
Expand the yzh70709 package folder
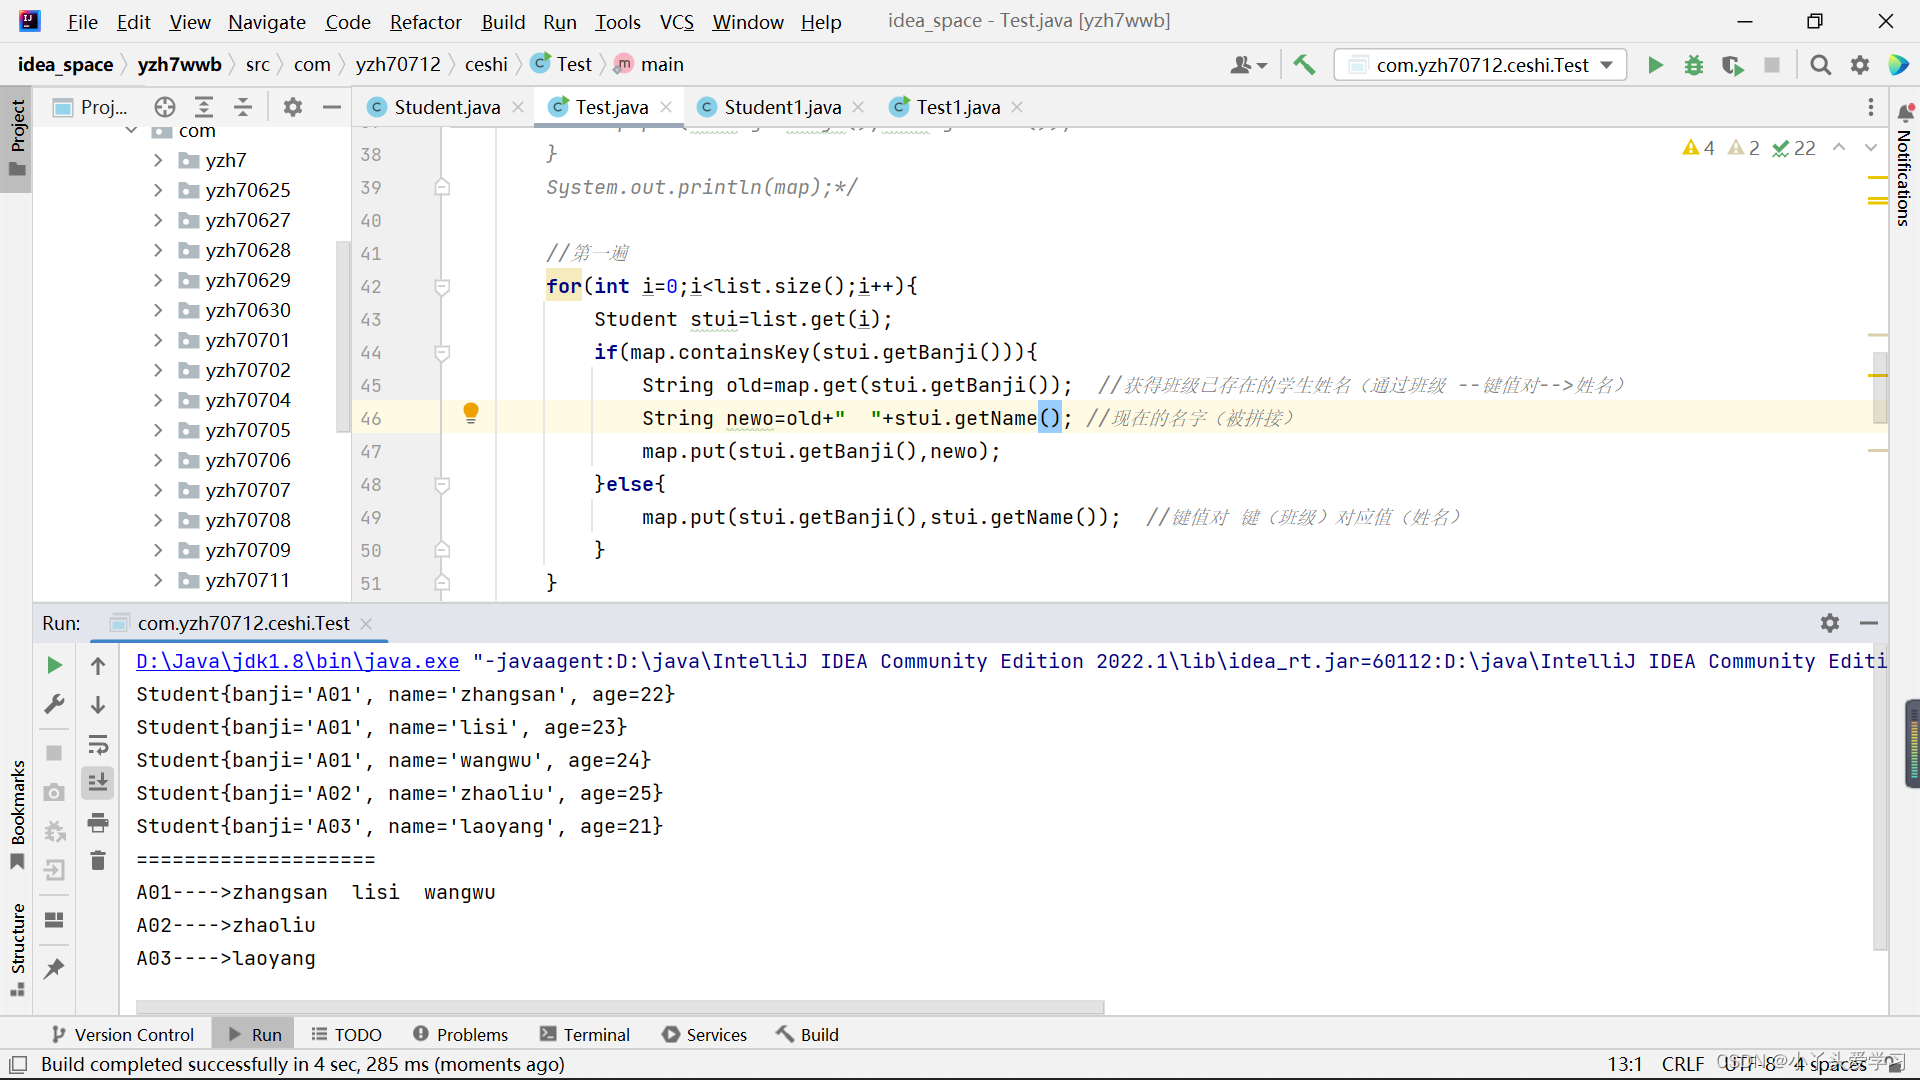[158, 550]
